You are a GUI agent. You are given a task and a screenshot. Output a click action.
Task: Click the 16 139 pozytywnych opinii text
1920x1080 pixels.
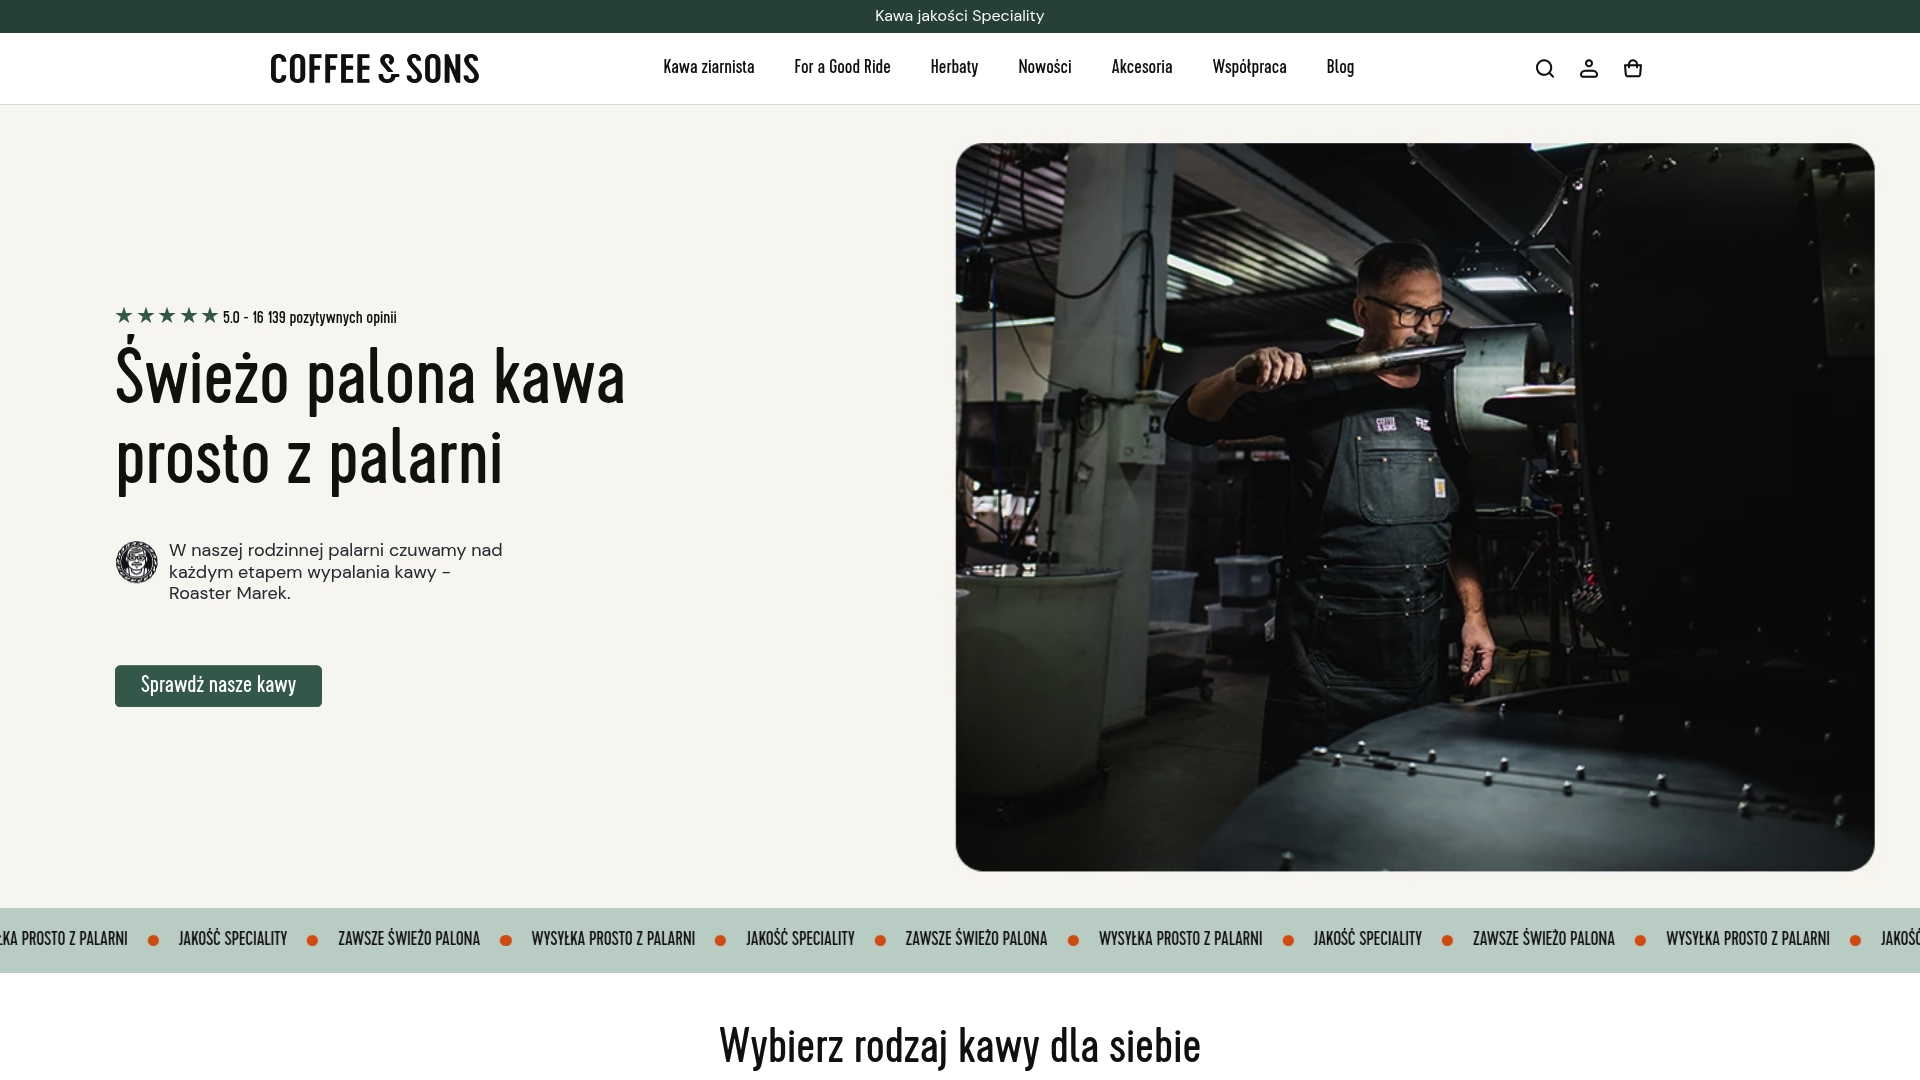325,318
